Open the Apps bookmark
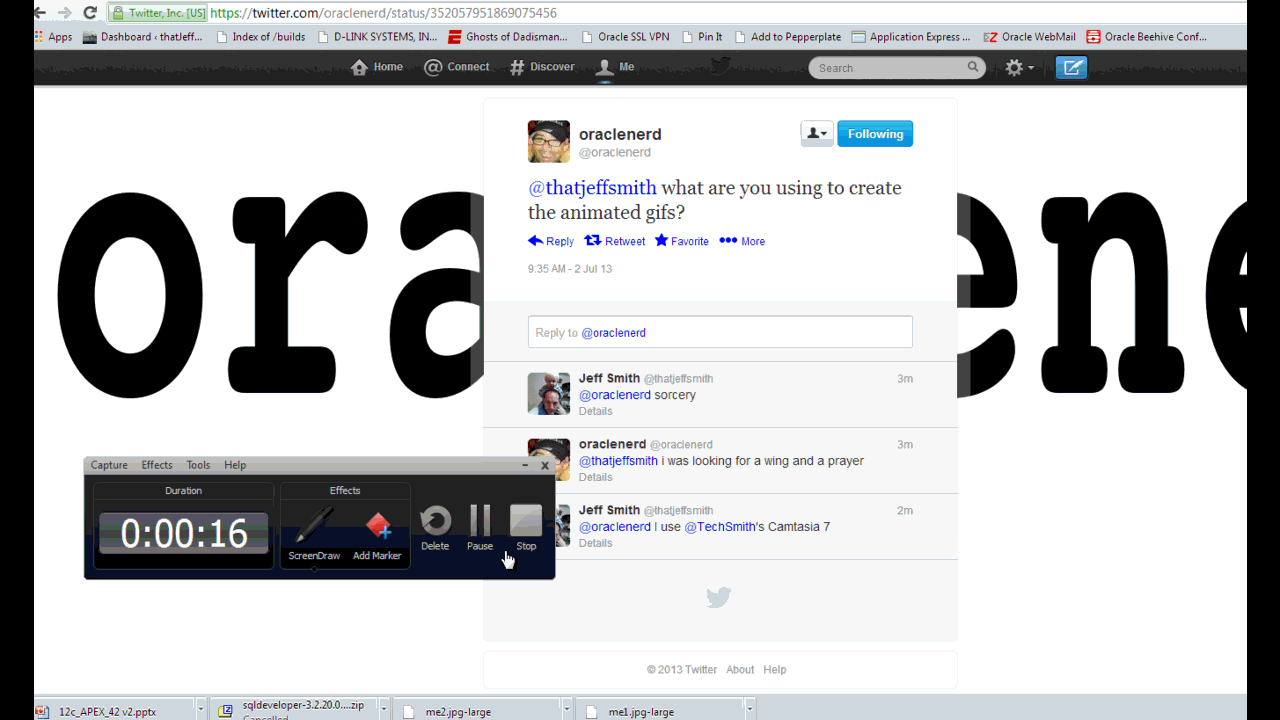 coord(53,37)
